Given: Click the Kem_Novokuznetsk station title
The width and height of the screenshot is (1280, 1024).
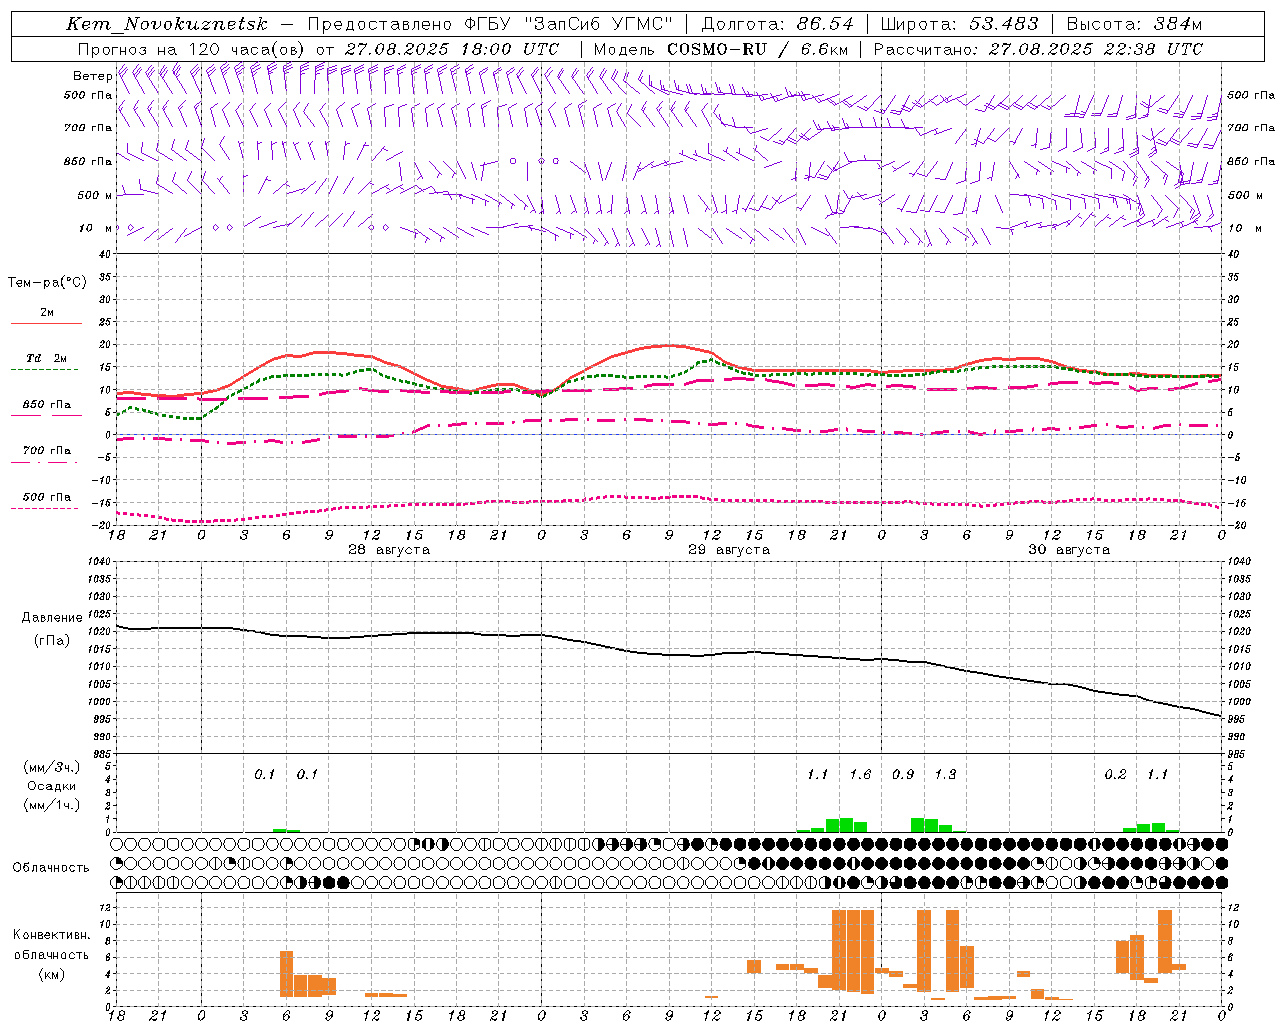Looking at the screenshot, I should point(167,24).
